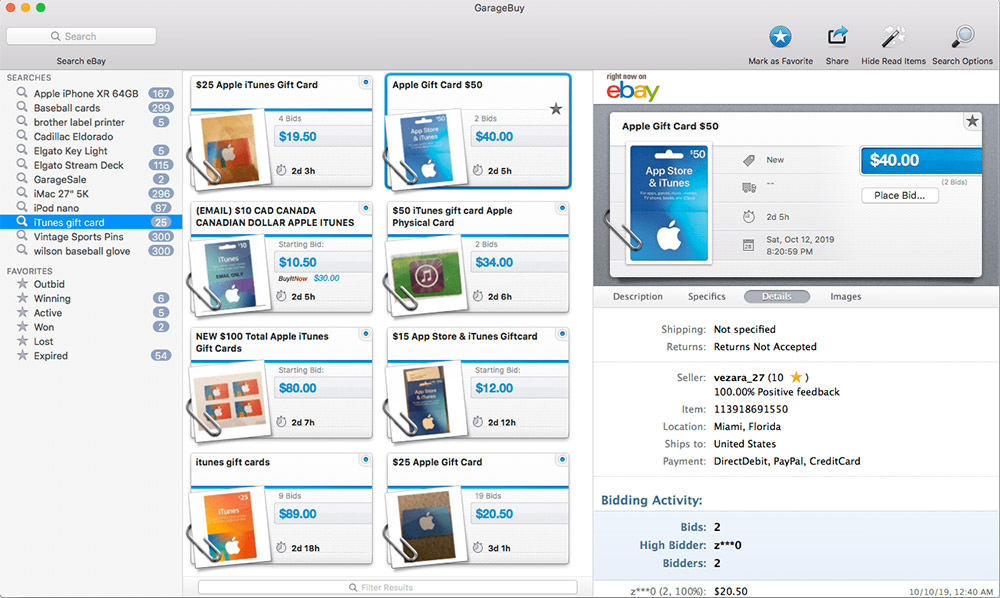Switch to the Images tab
Screen dimensions: 1000x598
(x=846, y=296)
